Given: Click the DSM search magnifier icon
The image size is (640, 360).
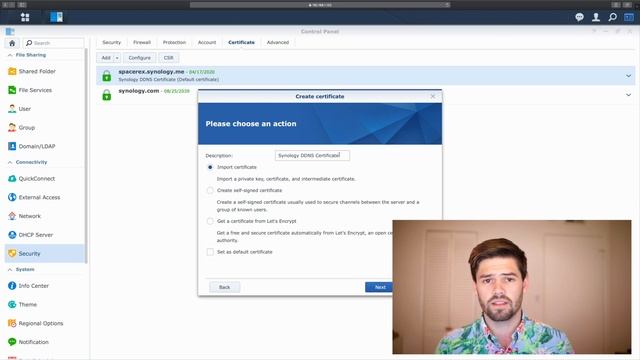Looking at the screenshot, I should click(x=613, y=17).
